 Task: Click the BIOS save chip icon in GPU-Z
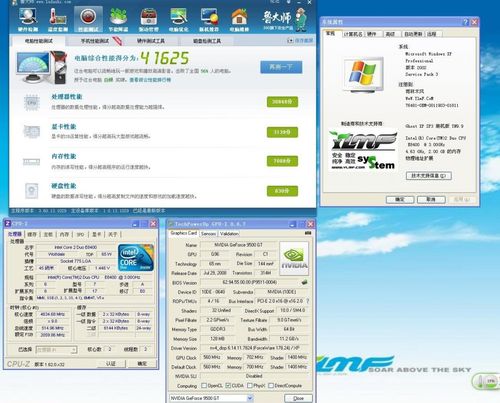pos(304,282)
